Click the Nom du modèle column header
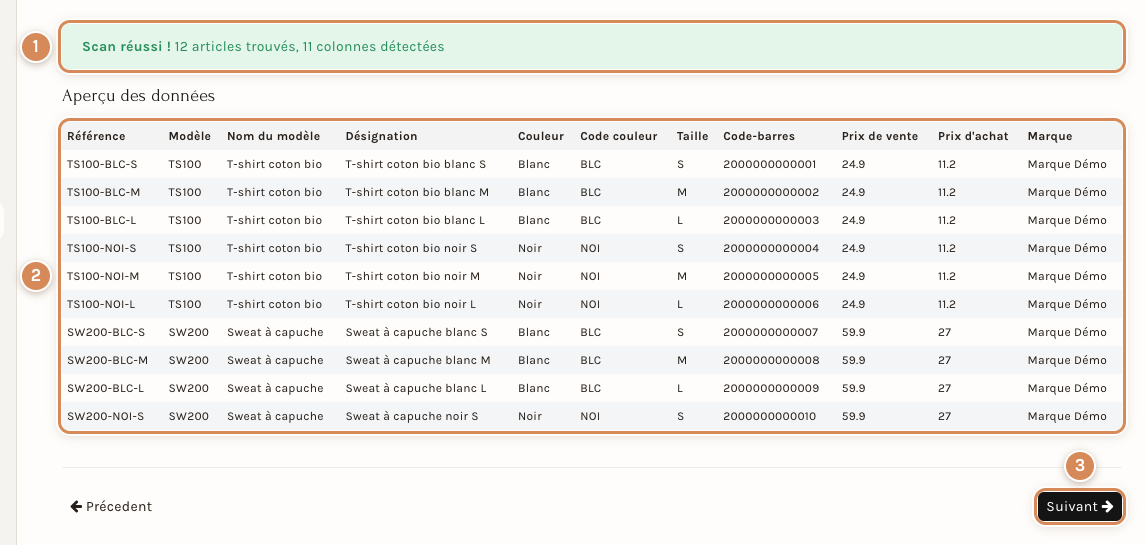 273,136
